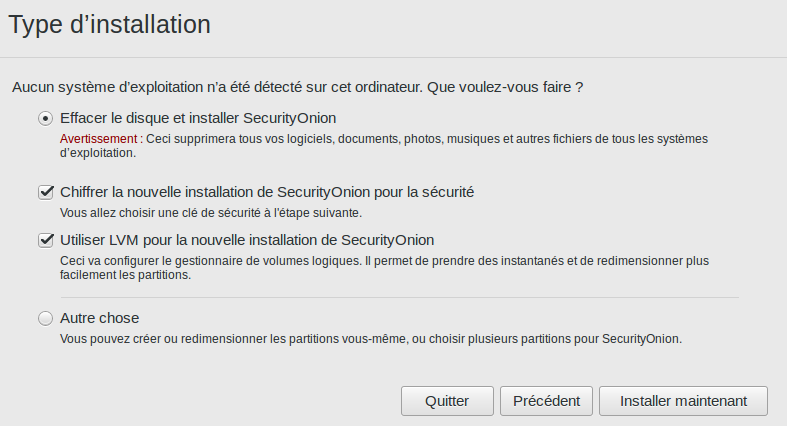Click the horizontal separator above "Autre chose"

(x=399, y=297)
